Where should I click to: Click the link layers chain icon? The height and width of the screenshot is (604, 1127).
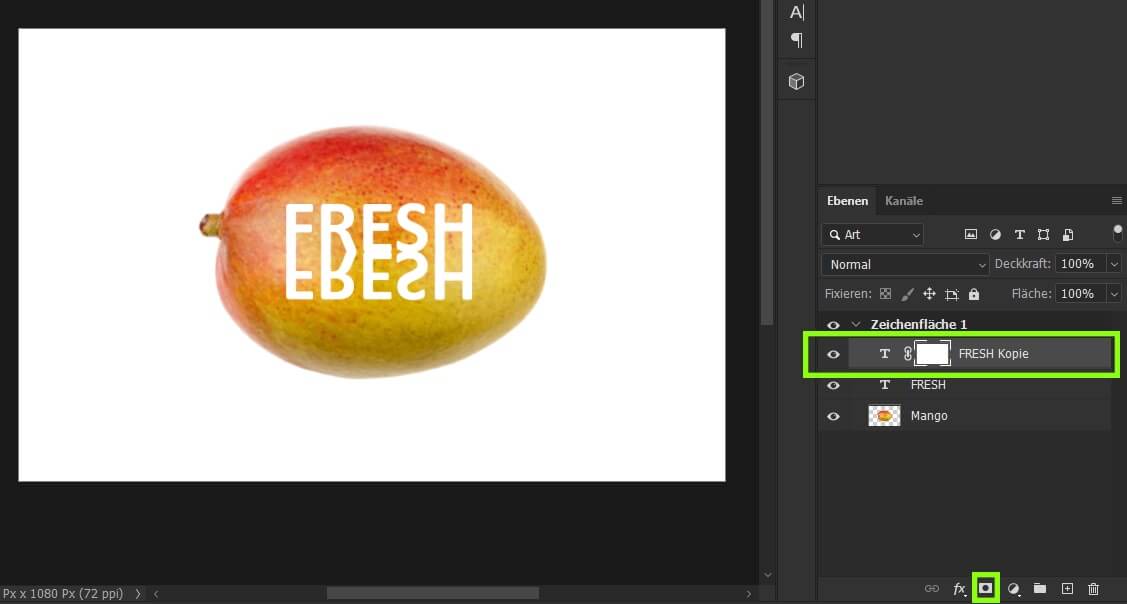click(932, 589)
